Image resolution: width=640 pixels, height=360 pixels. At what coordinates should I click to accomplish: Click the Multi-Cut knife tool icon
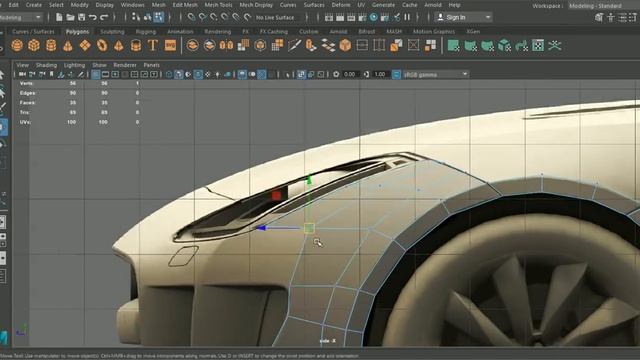[294, 45]
